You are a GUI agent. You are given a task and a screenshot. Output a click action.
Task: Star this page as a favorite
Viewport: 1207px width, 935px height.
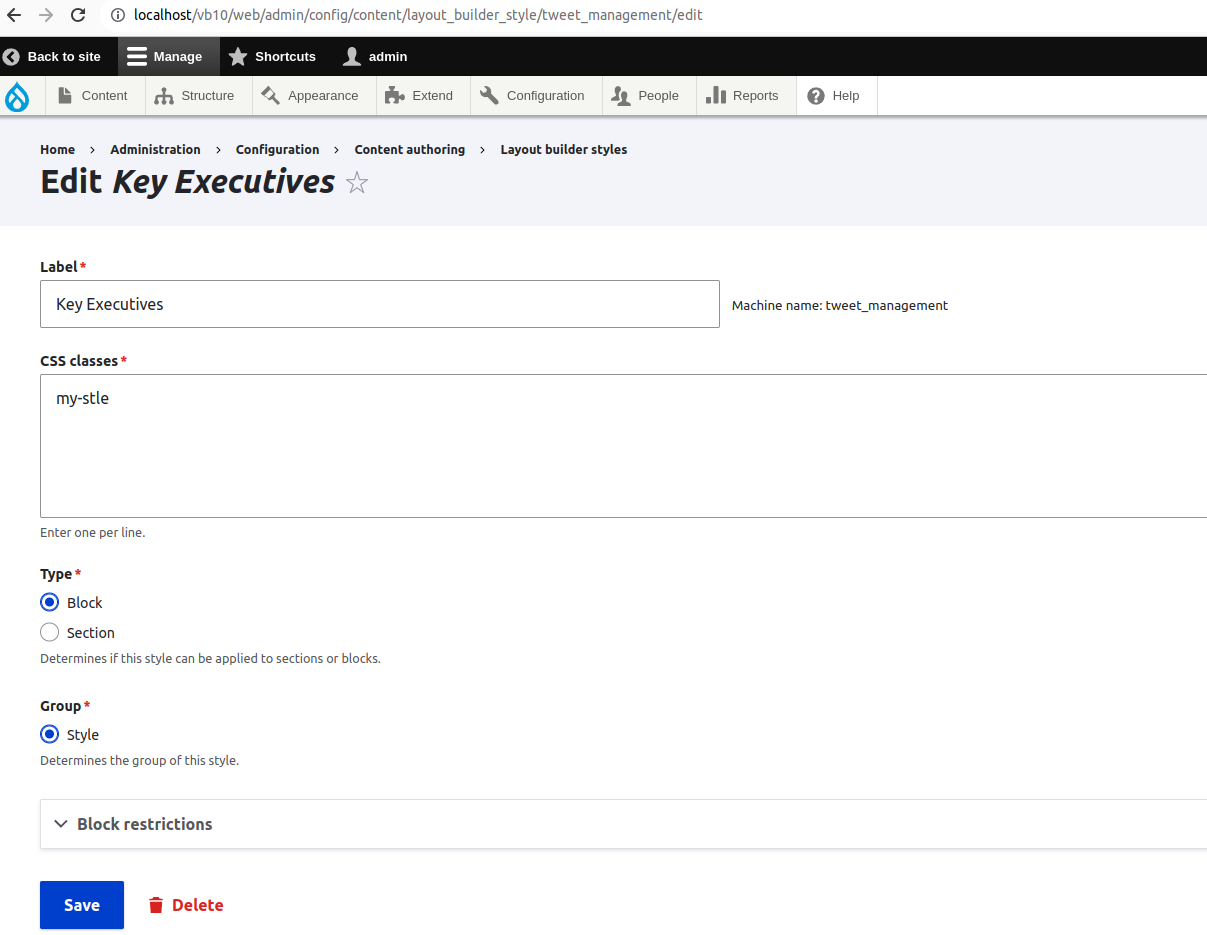click(x=356, y=182)
